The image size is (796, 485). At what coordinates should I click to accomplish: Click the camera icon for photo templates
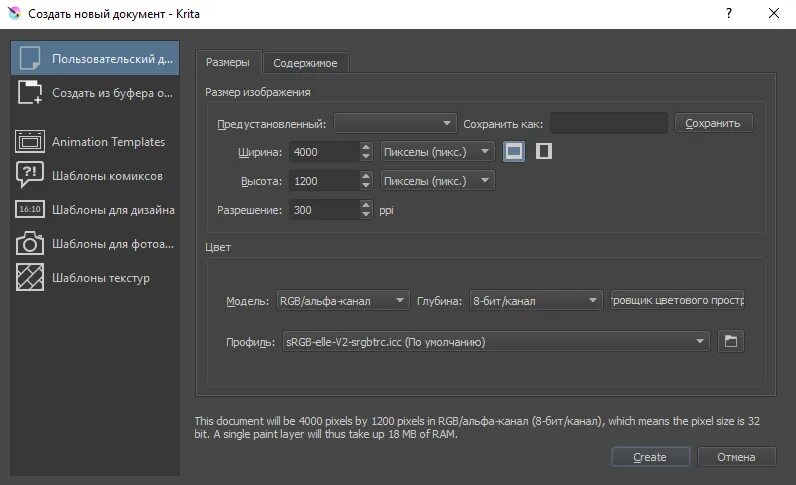[x=29, y=243]
